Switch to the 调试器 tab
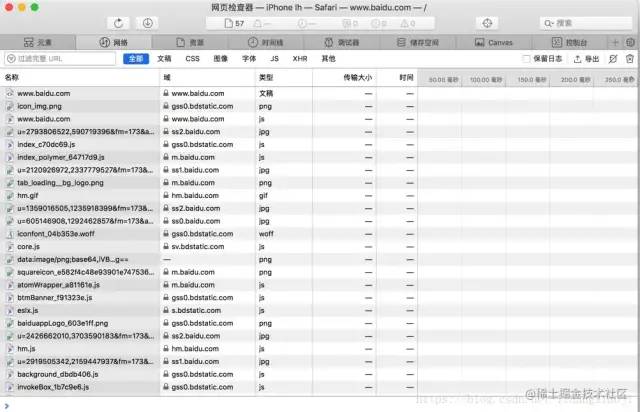Viewport: 640px width, 412px height. (x=342, y=42)
